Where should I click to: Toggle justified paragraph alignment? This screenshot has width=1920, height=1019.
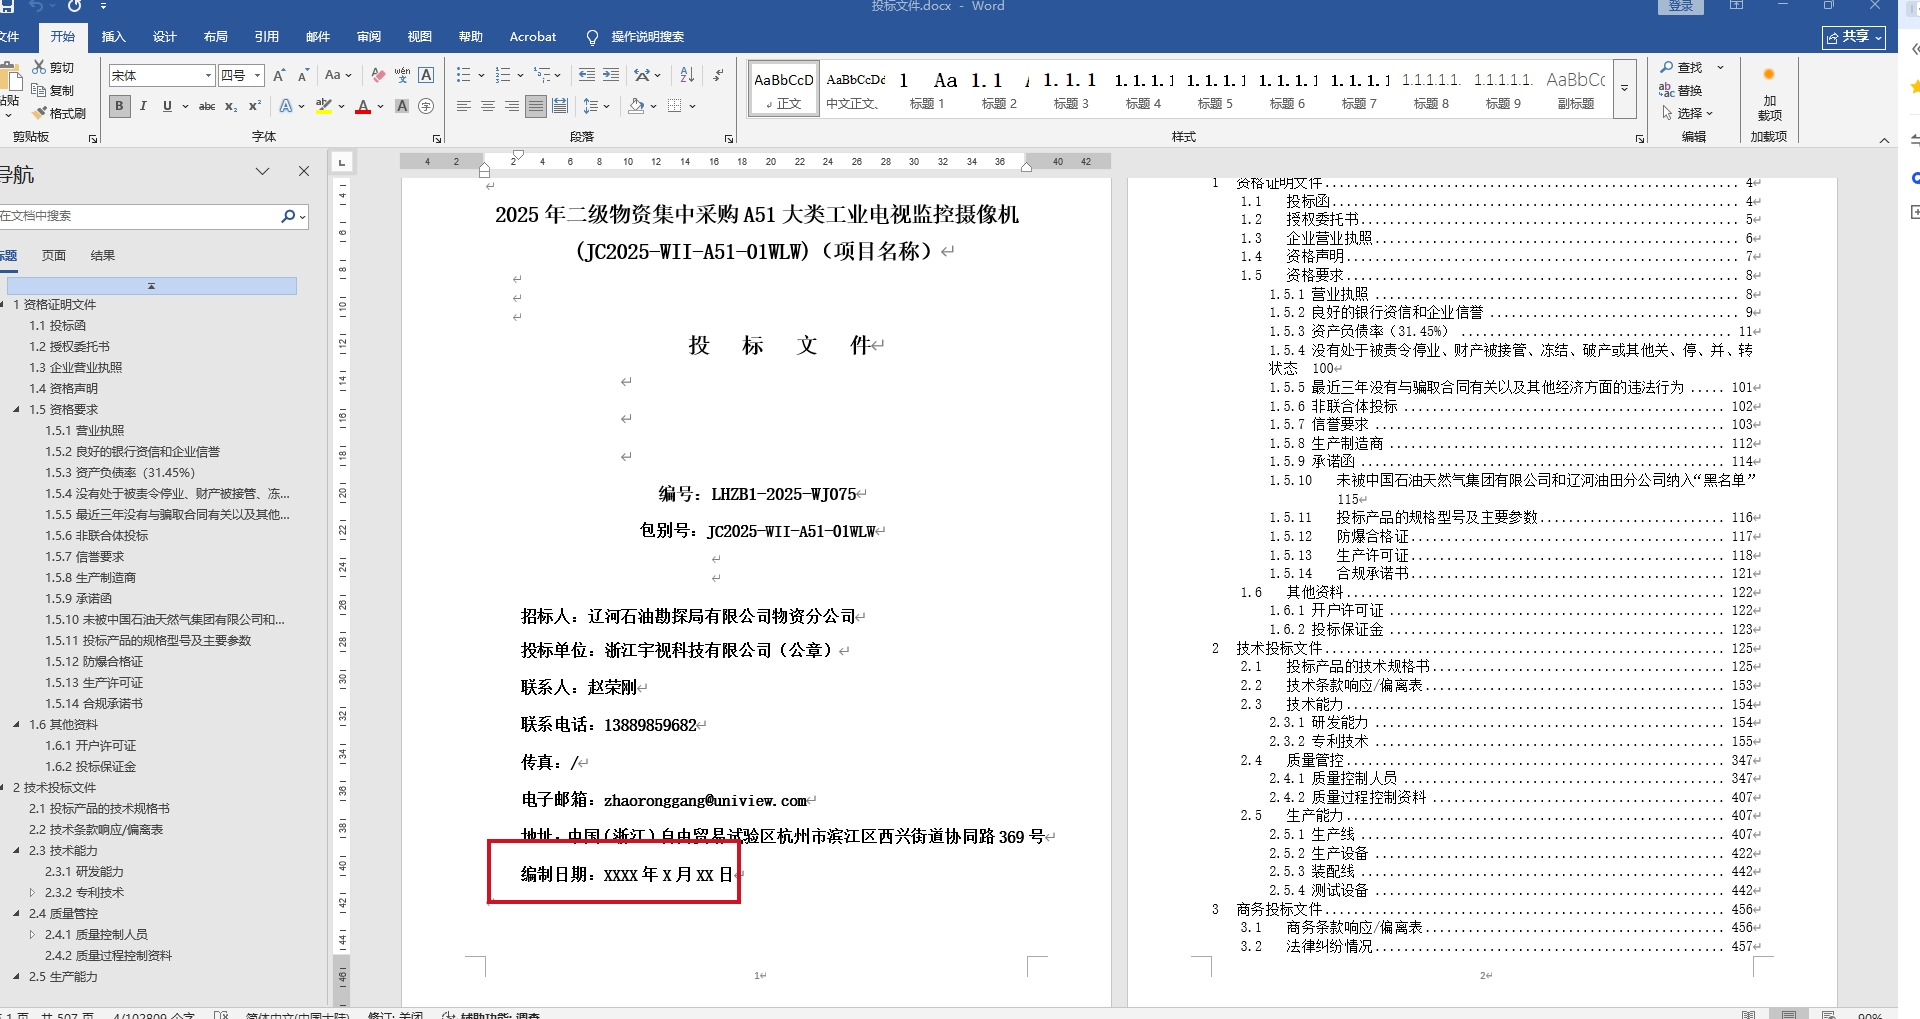click(x=536, y=106)
